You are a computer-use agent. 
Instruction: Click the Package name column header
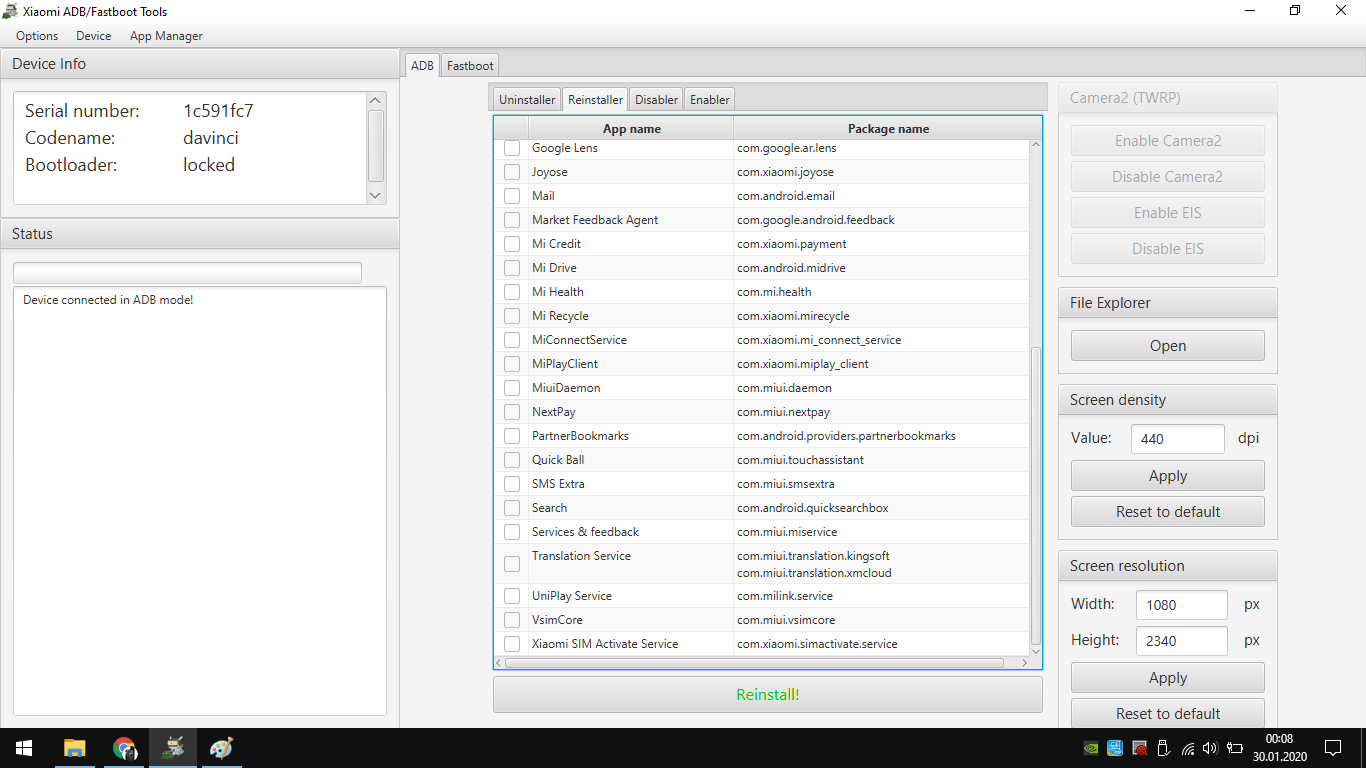click(x=888, y=128)
